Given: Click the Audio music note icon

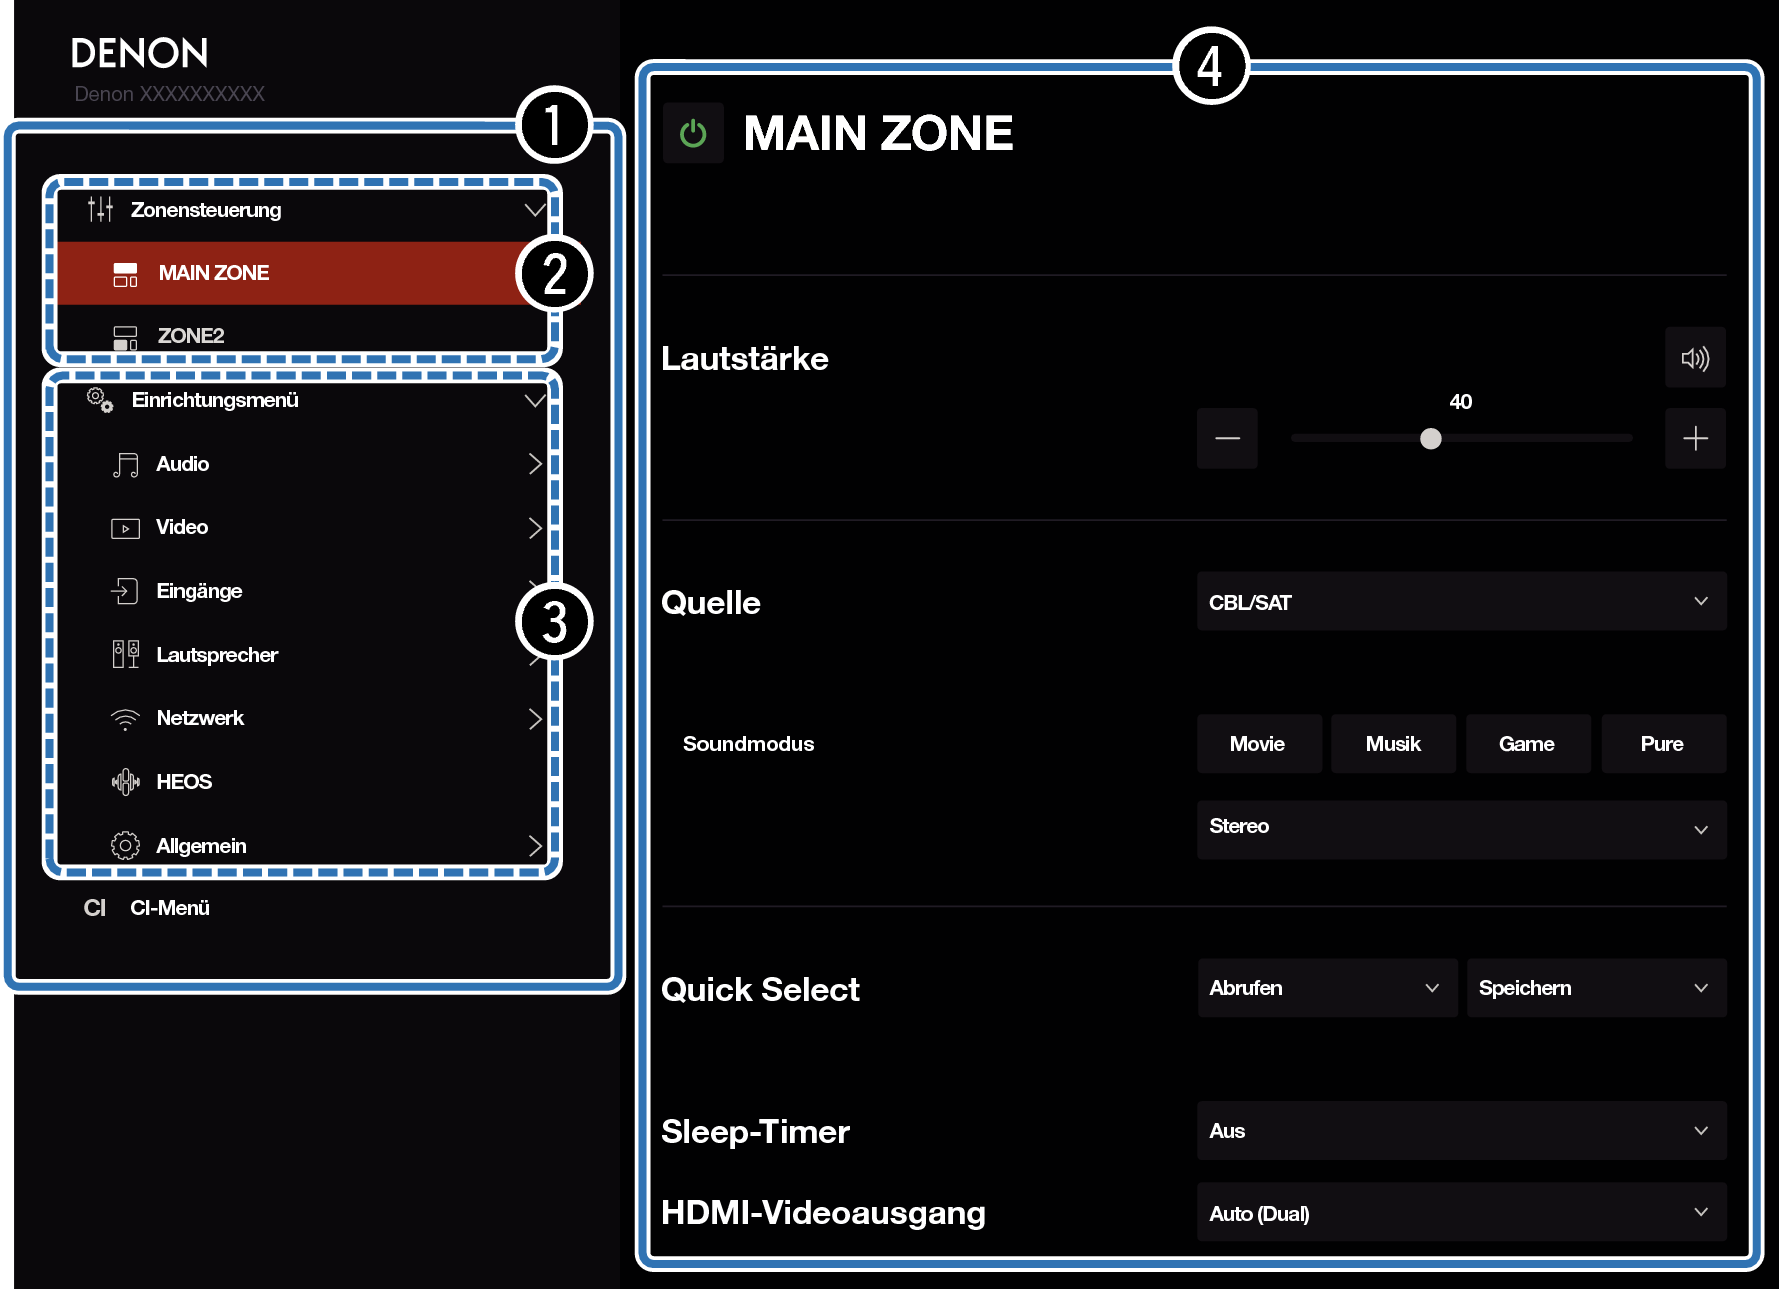Looking at the screenshot, I should [125, 465].
